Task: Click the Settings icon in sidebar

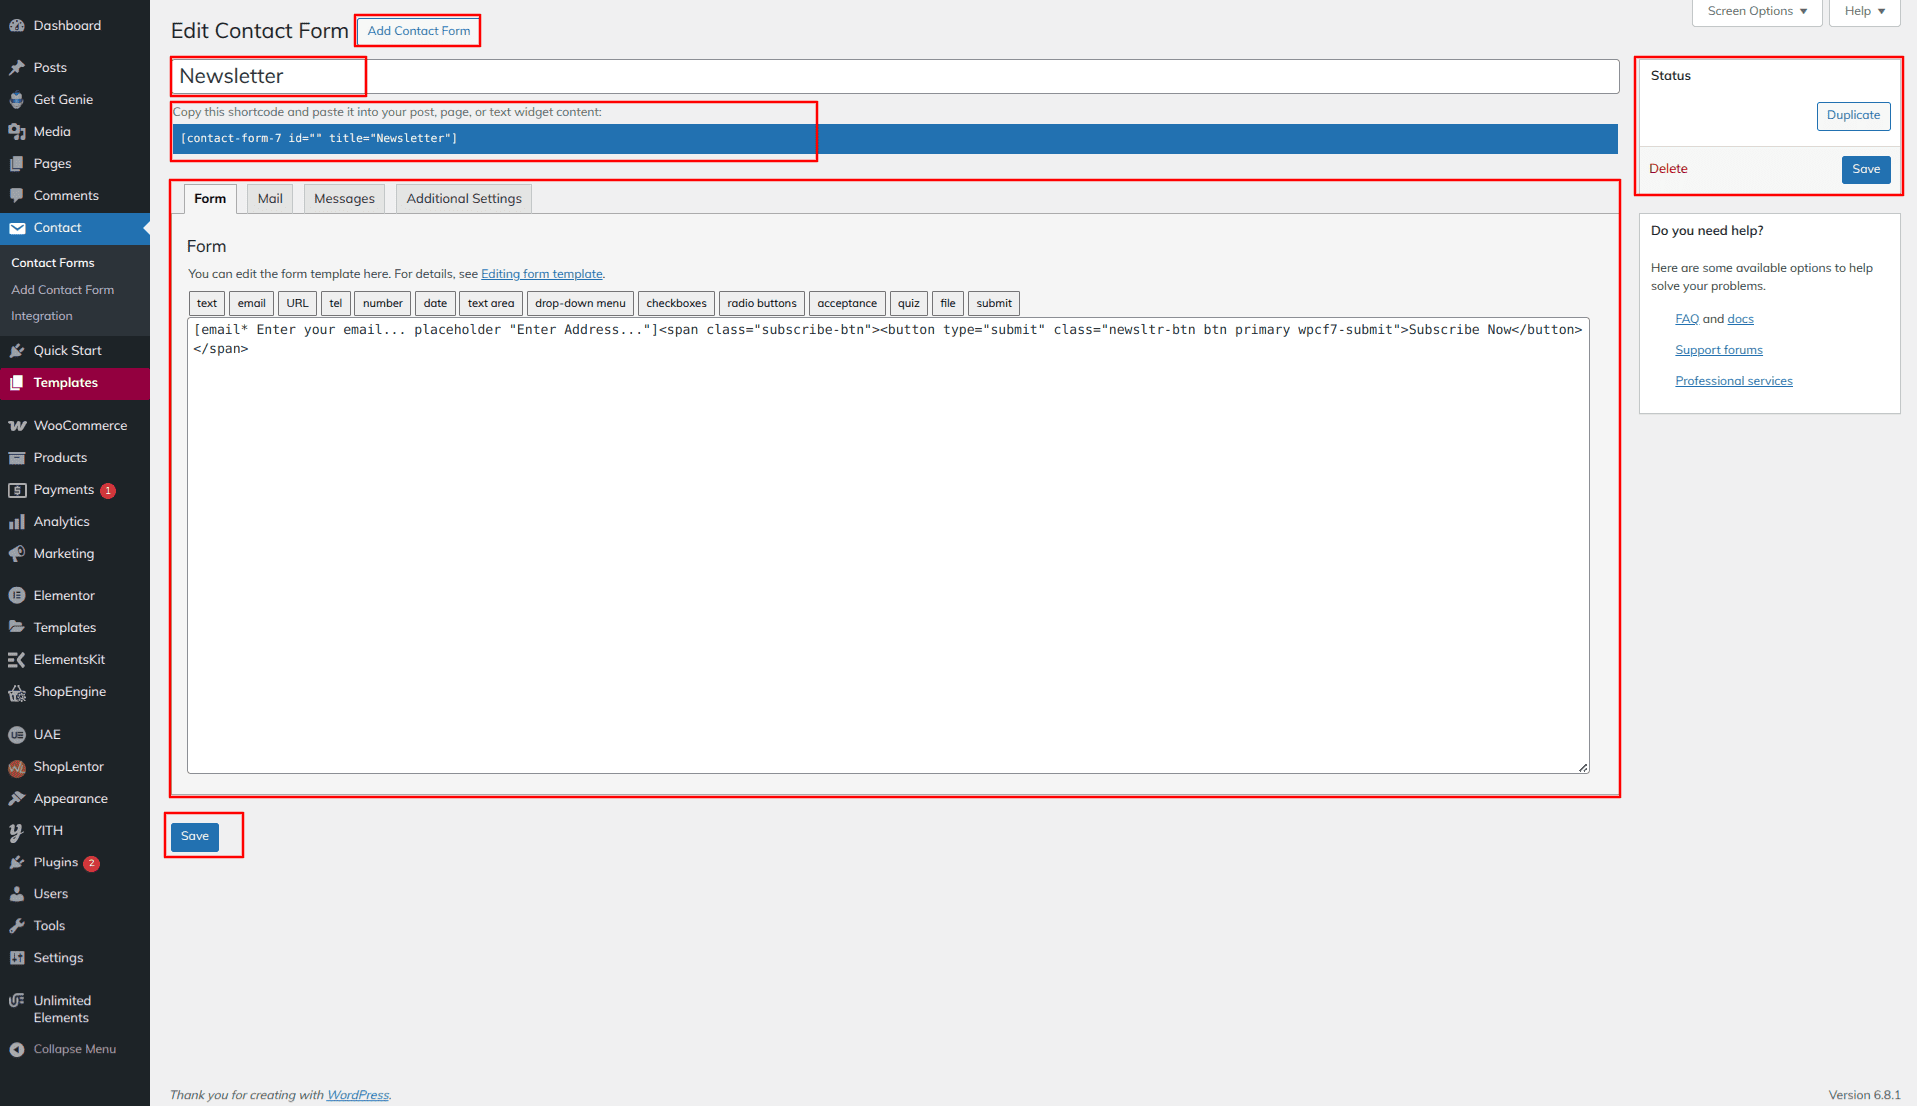Action: 17,958
